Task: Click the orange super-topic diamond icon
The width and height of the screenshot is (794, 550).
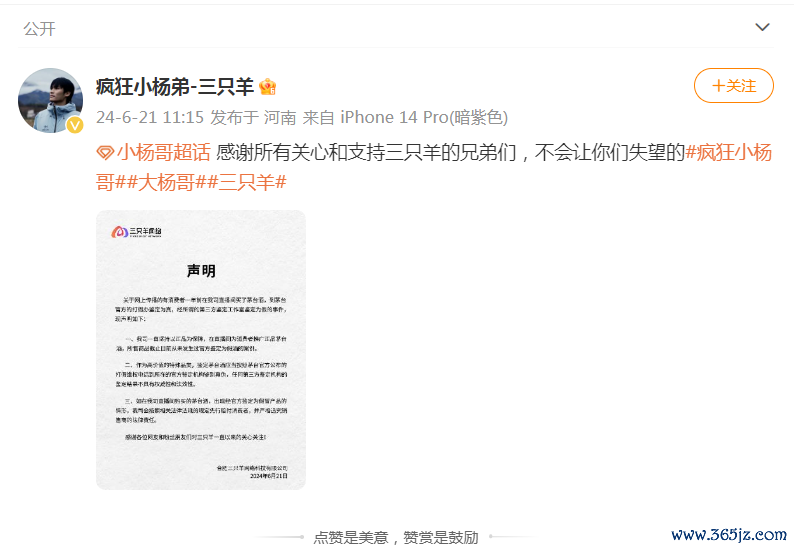Action: 105,152
